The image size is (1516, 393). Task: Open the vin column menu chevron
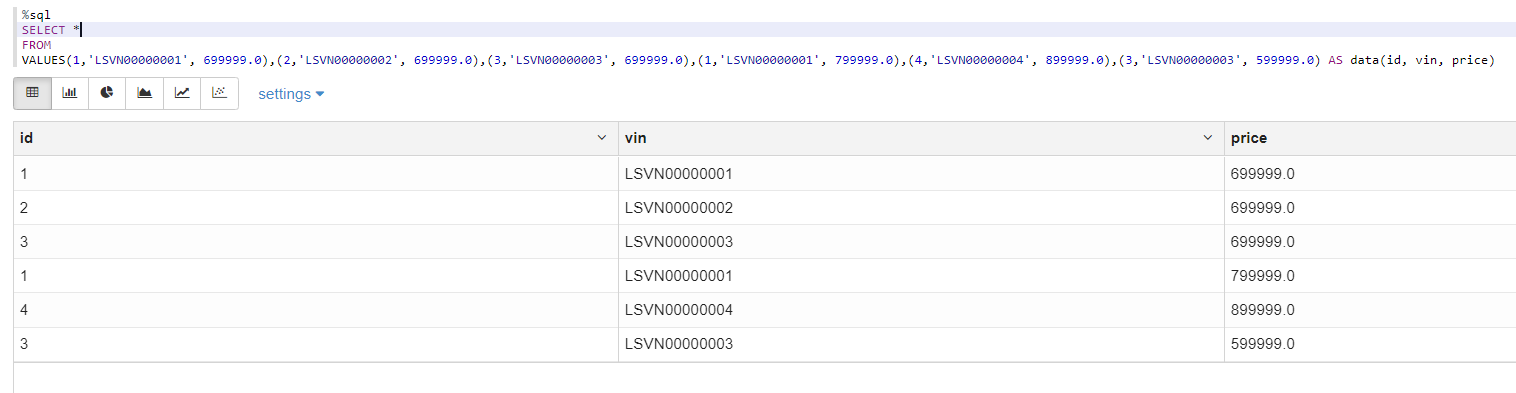point(1208,138)
